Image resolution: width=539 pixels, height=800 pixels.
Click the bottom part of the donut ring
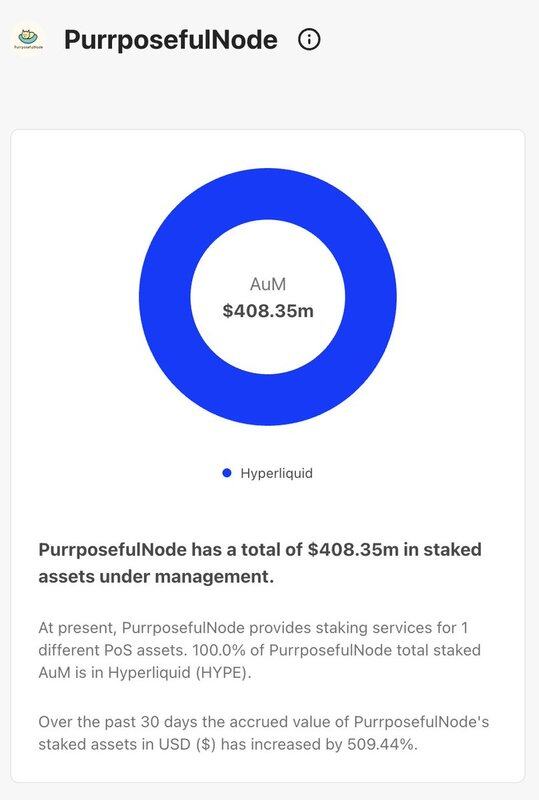268,400
